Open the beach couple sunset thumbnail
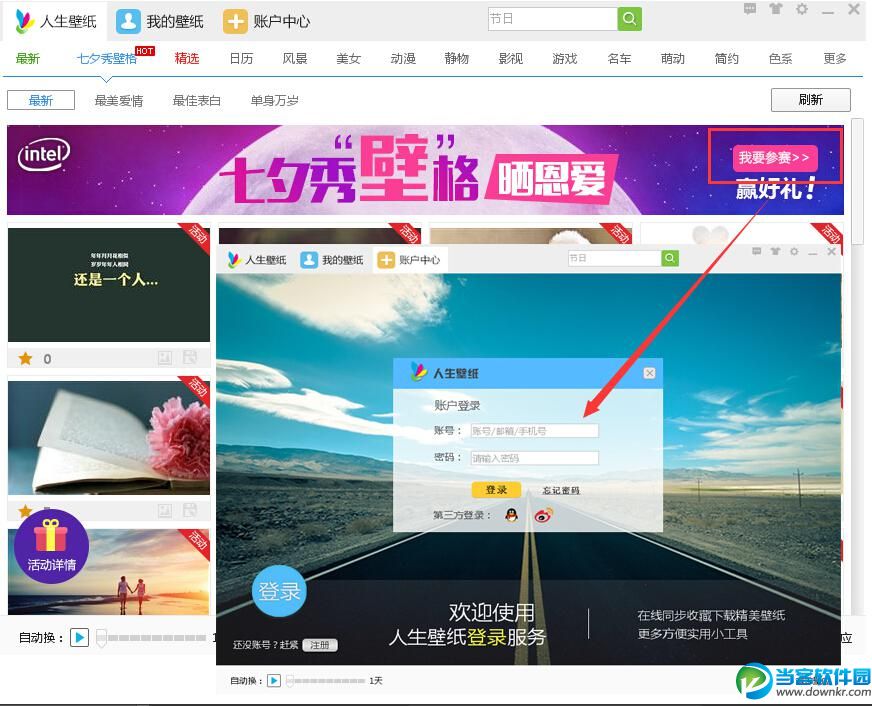Screen dimensions: 872x706 (x=108, y=571)
